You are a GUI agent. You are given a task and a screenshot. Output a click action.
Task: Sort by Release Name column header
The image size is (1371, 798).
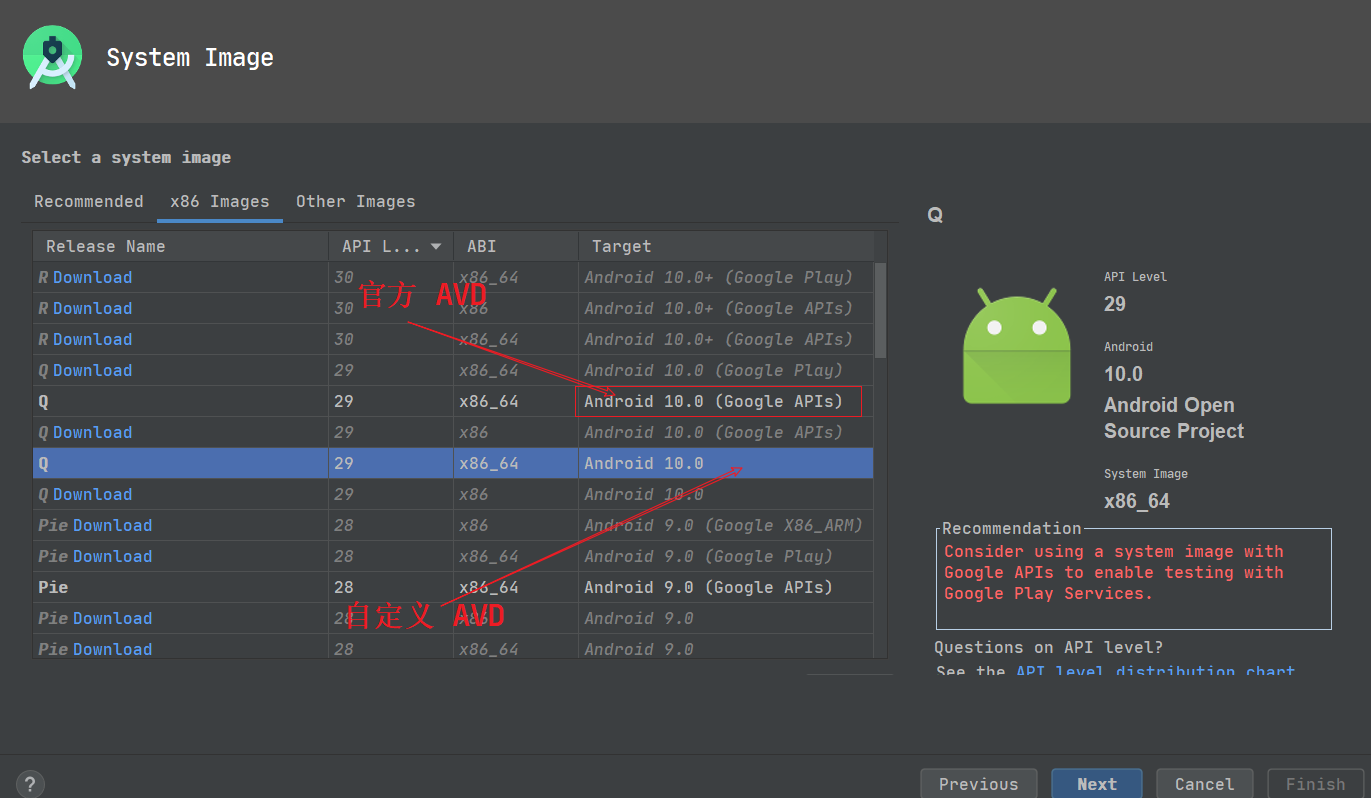(x=181, y=246)
